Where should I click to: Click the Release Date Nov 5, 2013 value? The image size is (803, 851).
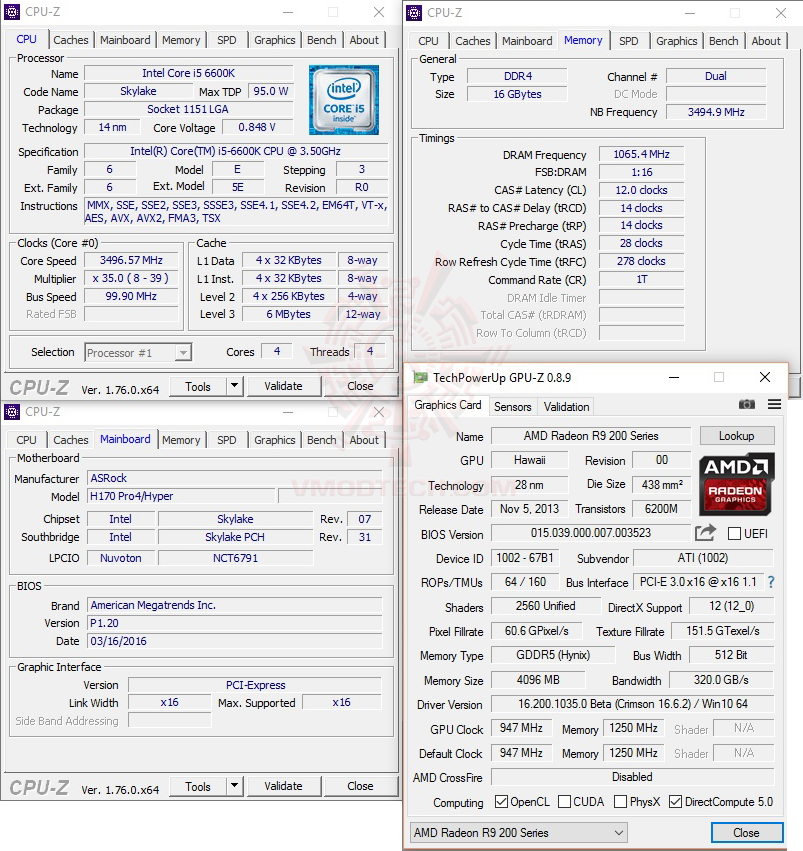[x=530, y=509]
